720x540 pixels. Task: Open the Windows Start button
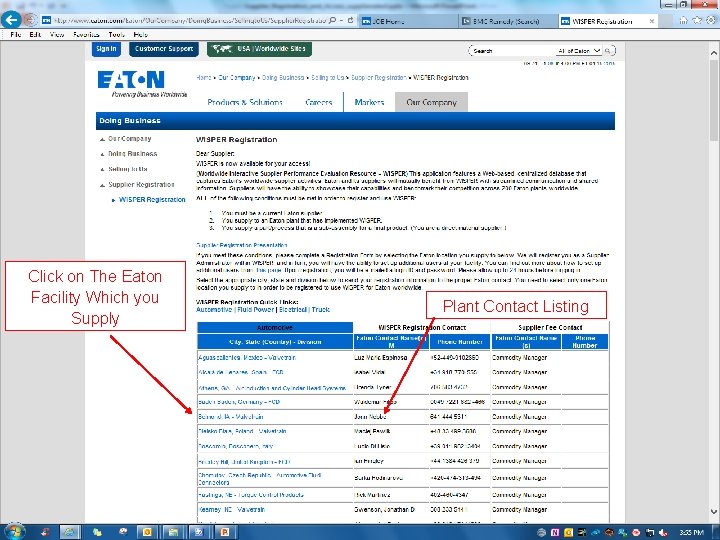click(13, 532)
